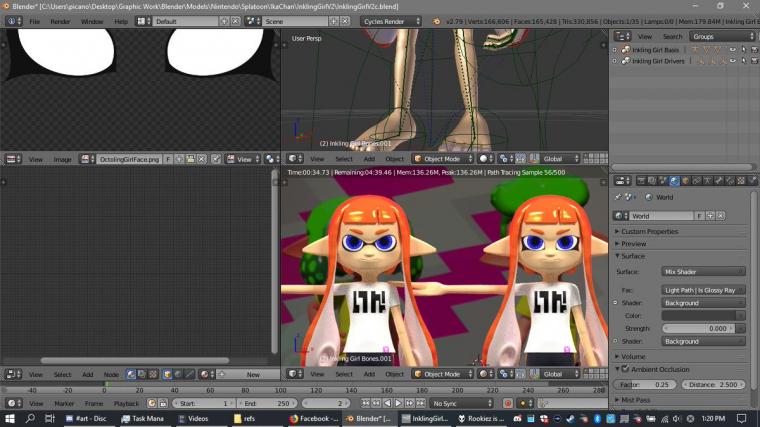Screen dimensions: 760x427
Task: Select Inkling Girl Basis in Outliner
Action: [x=655, y=50]
